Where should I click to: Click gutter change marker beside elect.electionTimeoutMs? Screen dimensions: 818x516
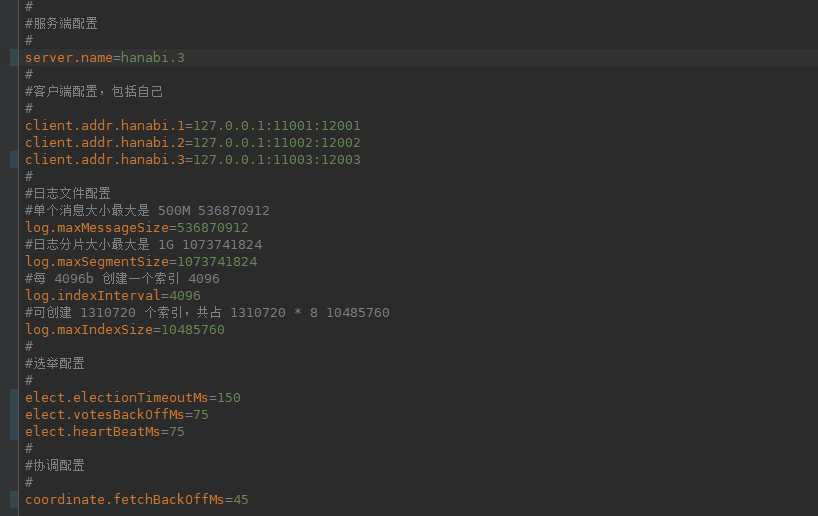click(12, 398)
